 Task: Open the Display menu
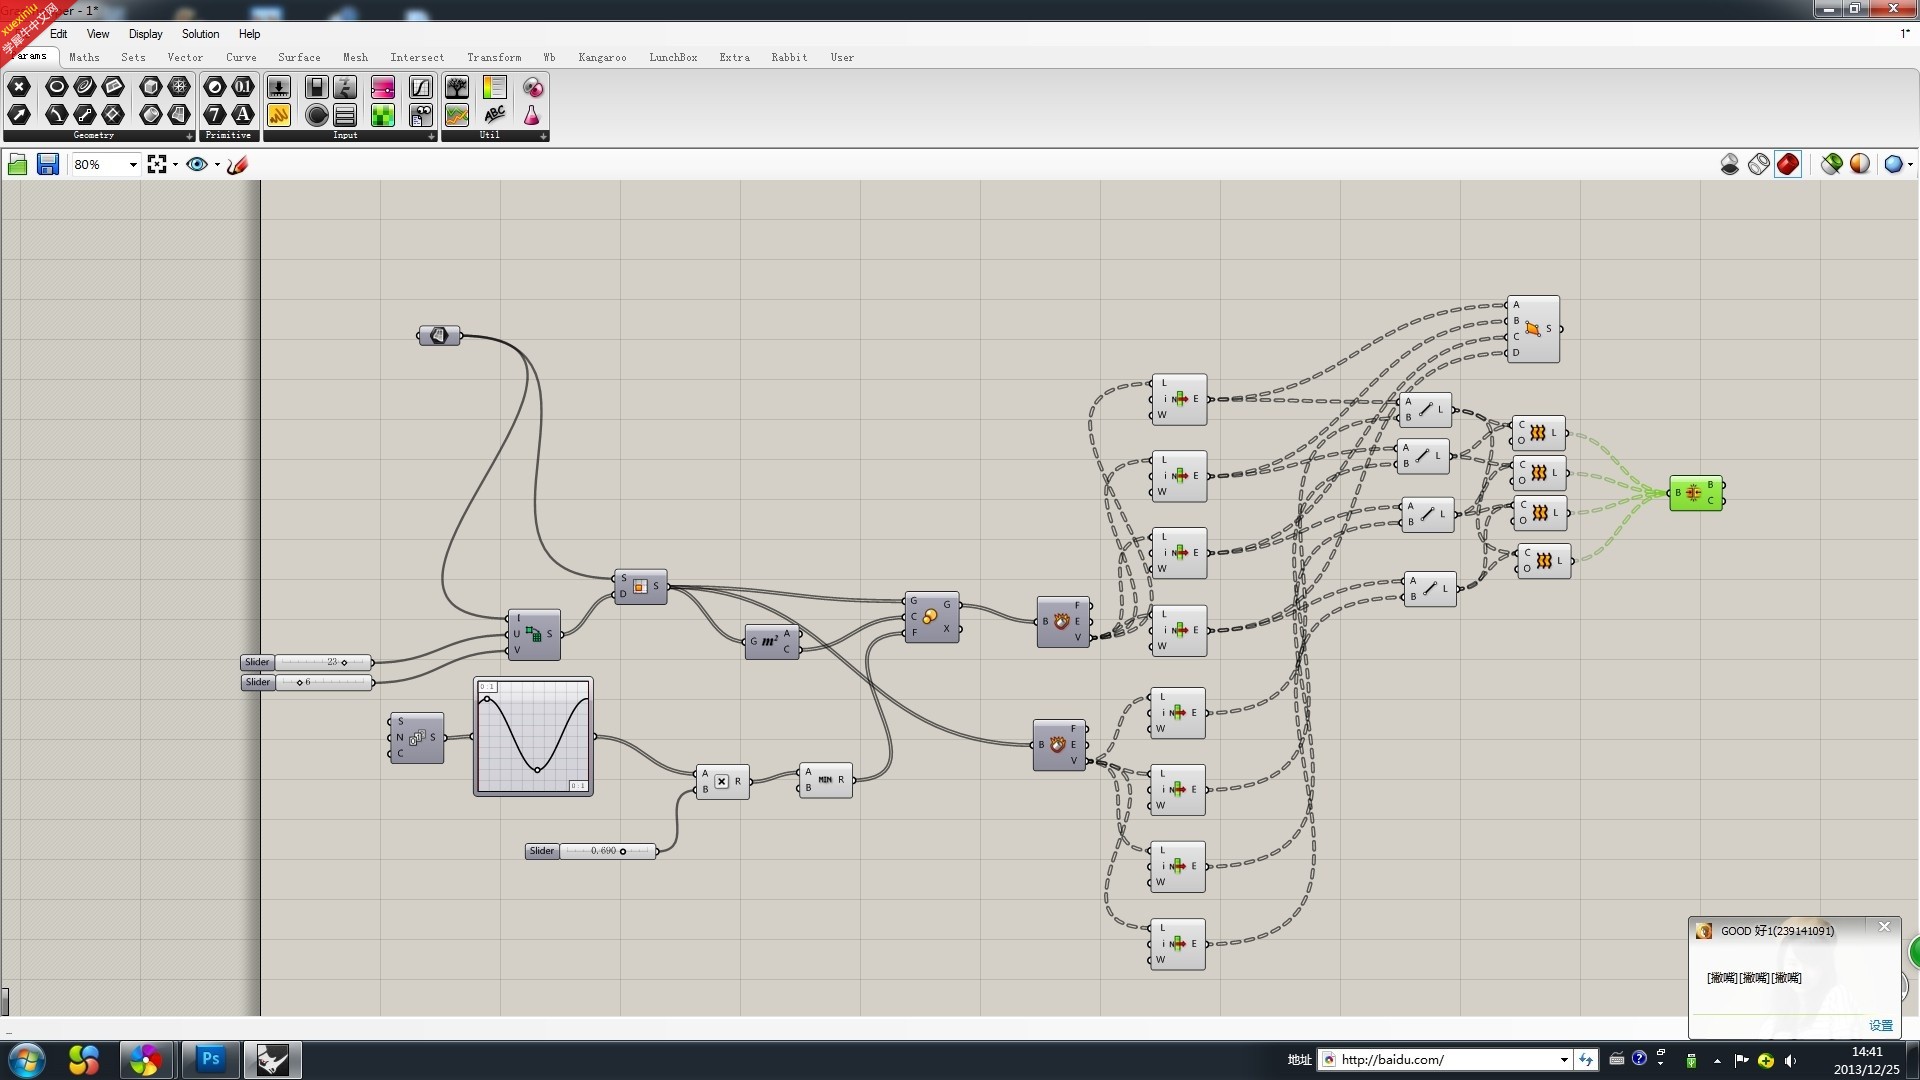click(x=145, y=34)
